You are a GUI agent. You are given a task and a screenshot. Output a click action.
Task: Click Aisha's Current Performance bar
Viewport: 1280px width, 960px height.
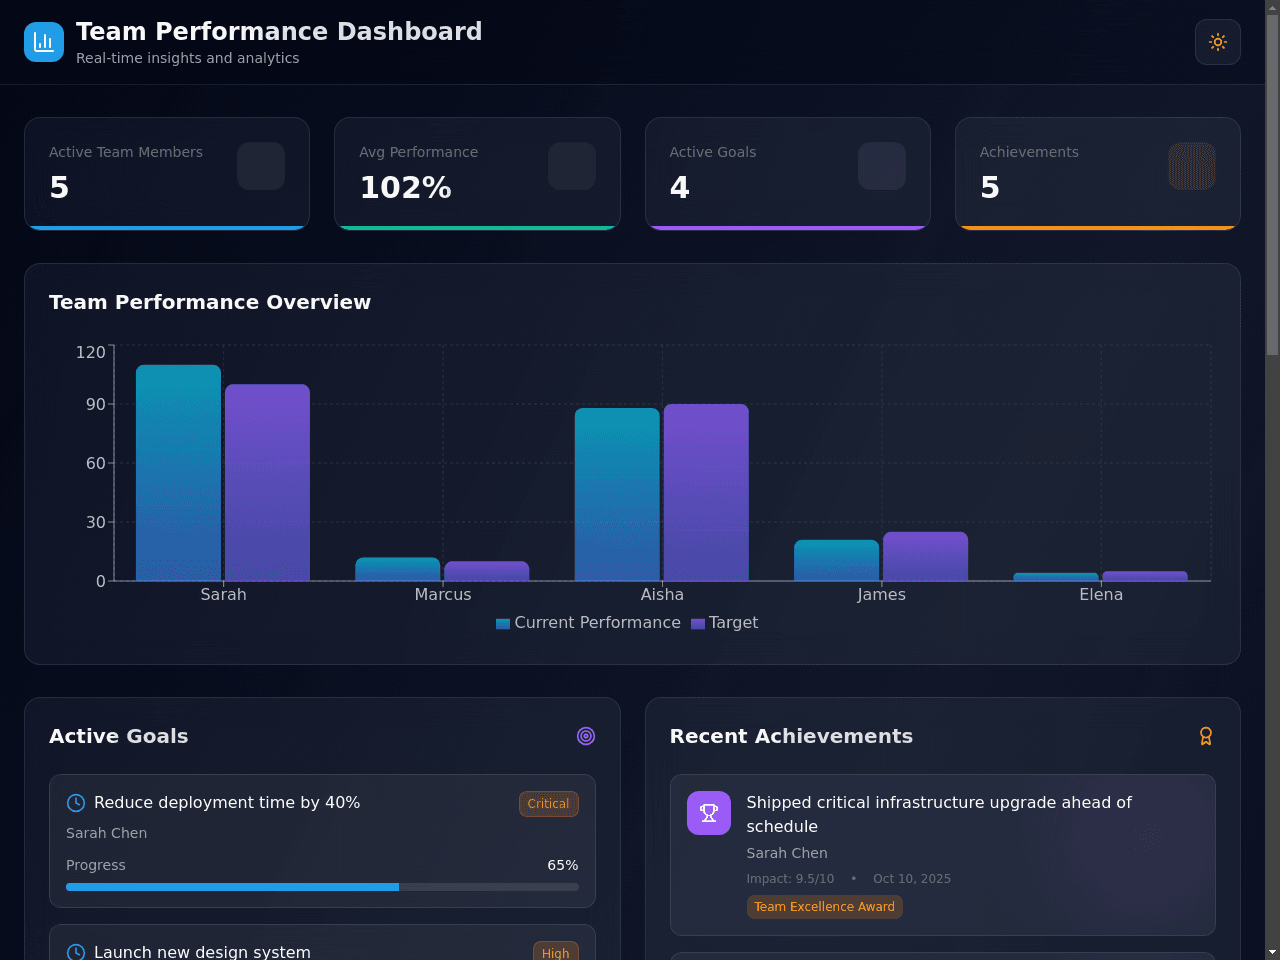(617, 495)
